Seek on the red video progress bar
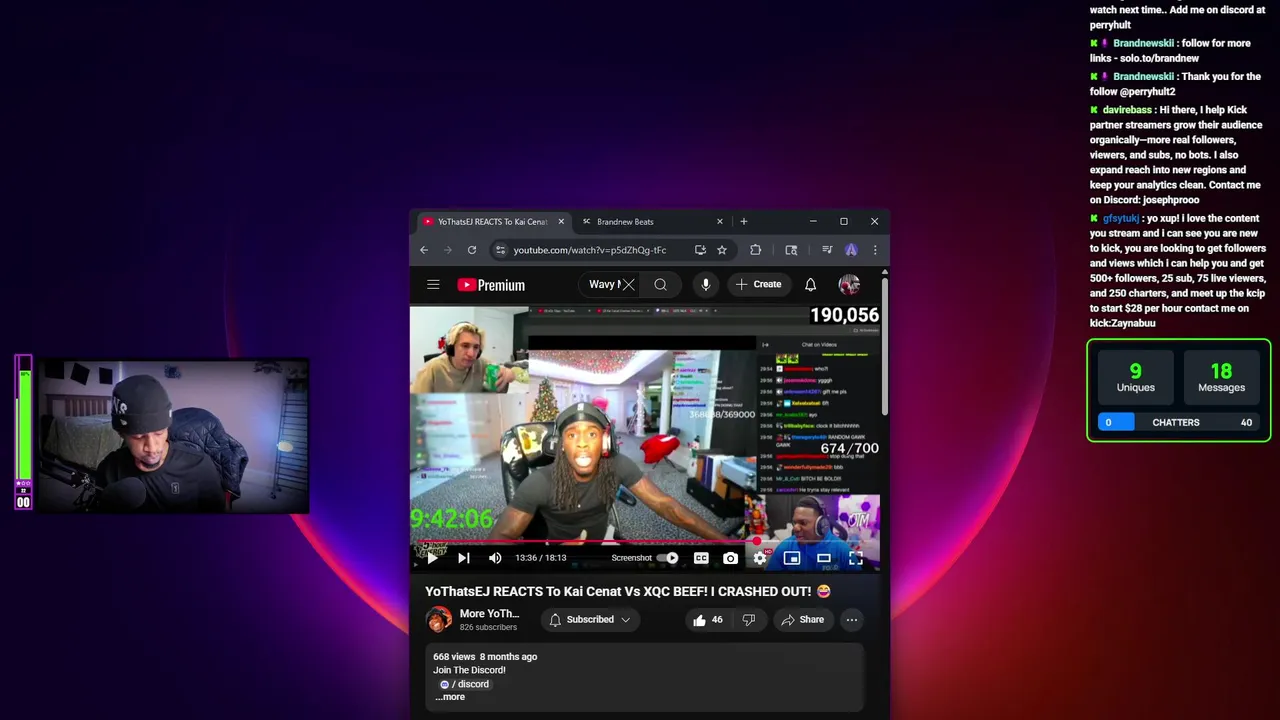Viewport: 1280px width, 720px height. [645, 543]
